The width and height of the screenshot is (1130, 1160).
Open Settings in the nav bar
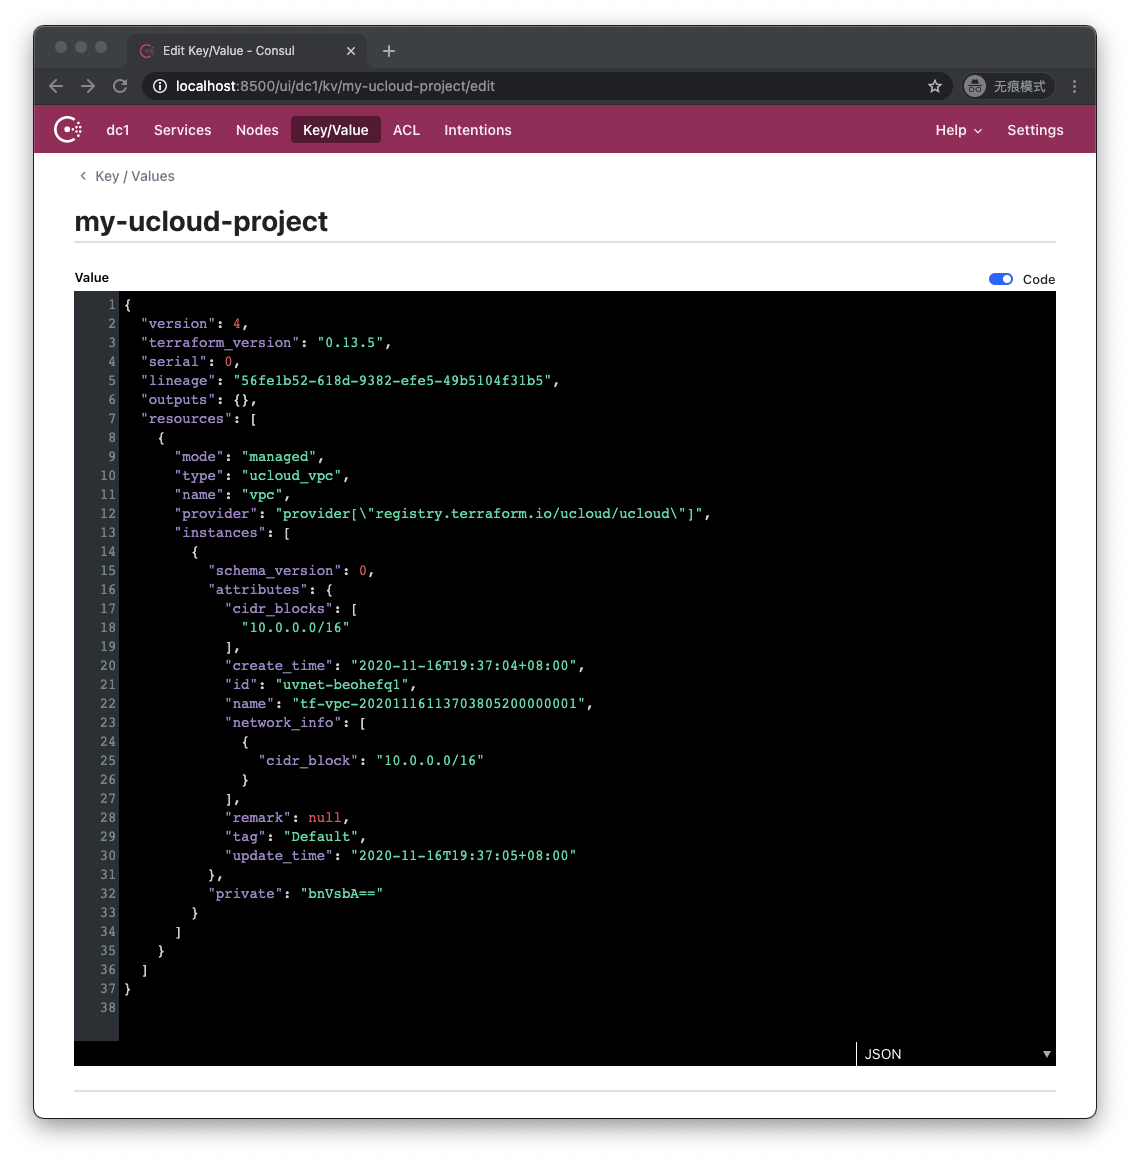(1035, 130)
